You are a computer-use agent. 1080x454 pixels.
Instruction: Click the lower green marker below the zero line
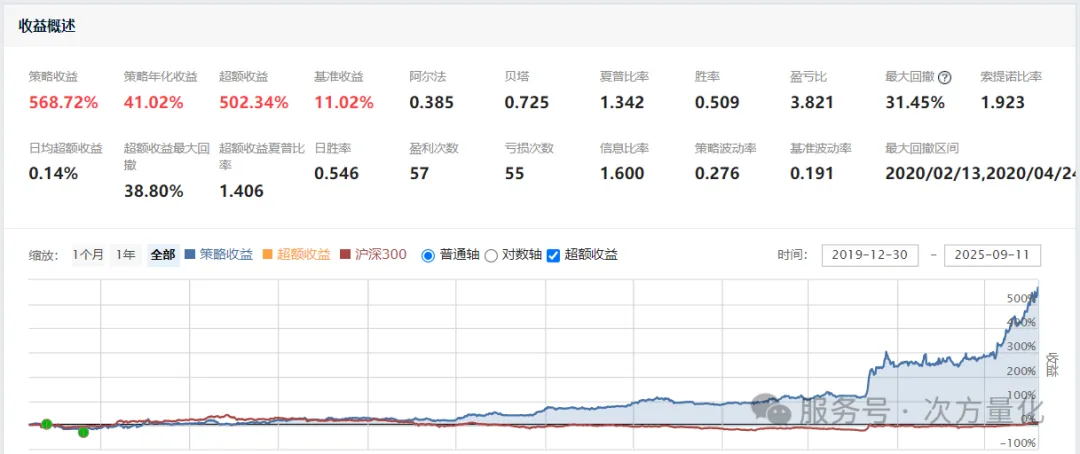(x=83, y=432)
